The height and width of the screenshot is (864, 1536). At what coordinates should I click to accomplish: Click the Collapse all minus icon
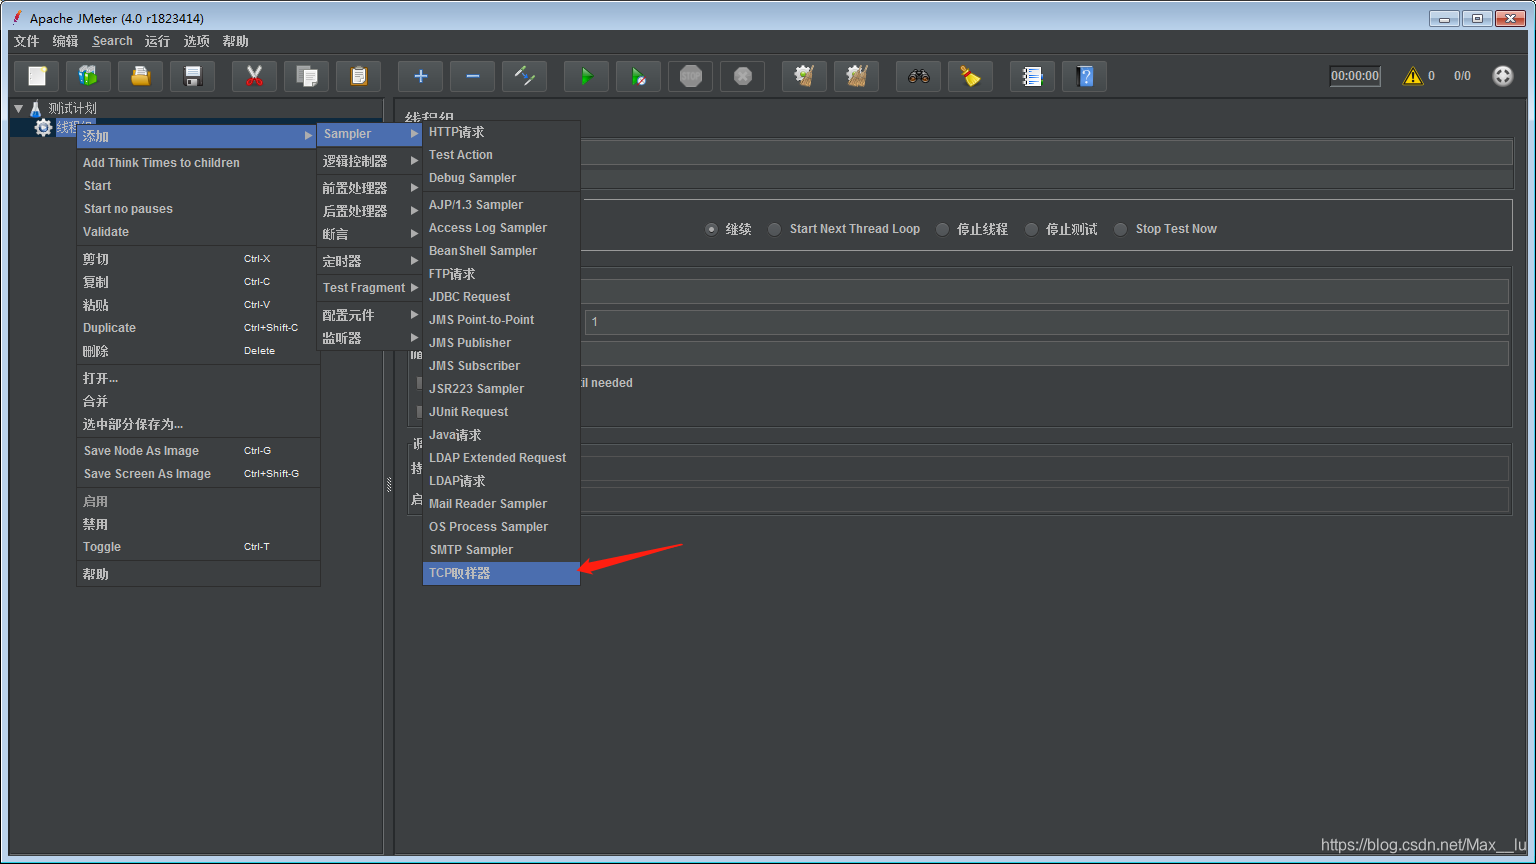(x=473, y=76)
